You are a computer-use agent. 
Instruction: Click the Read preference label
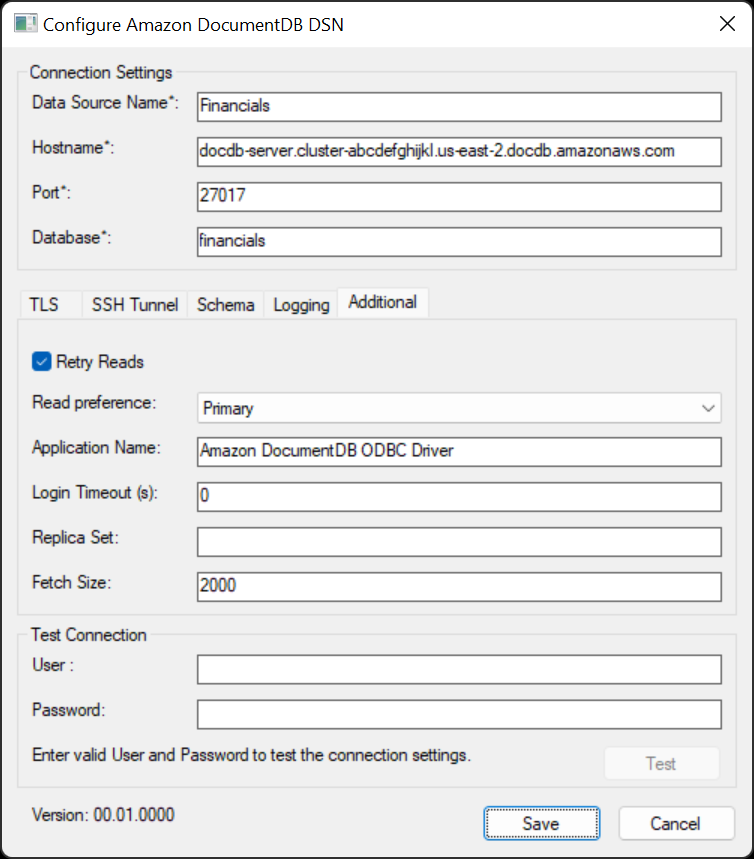[94, 403]
